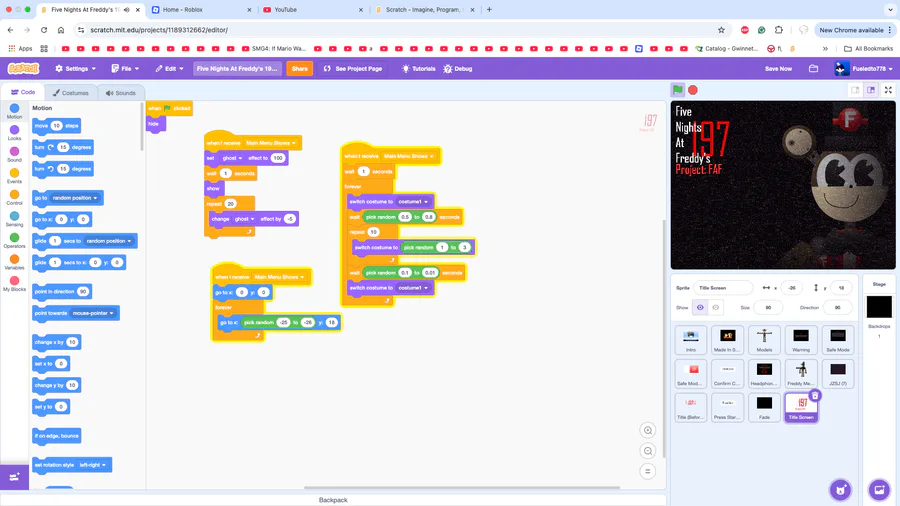Select the Variables block category
This screenshot has height=506, width=900.
point(14,262)
